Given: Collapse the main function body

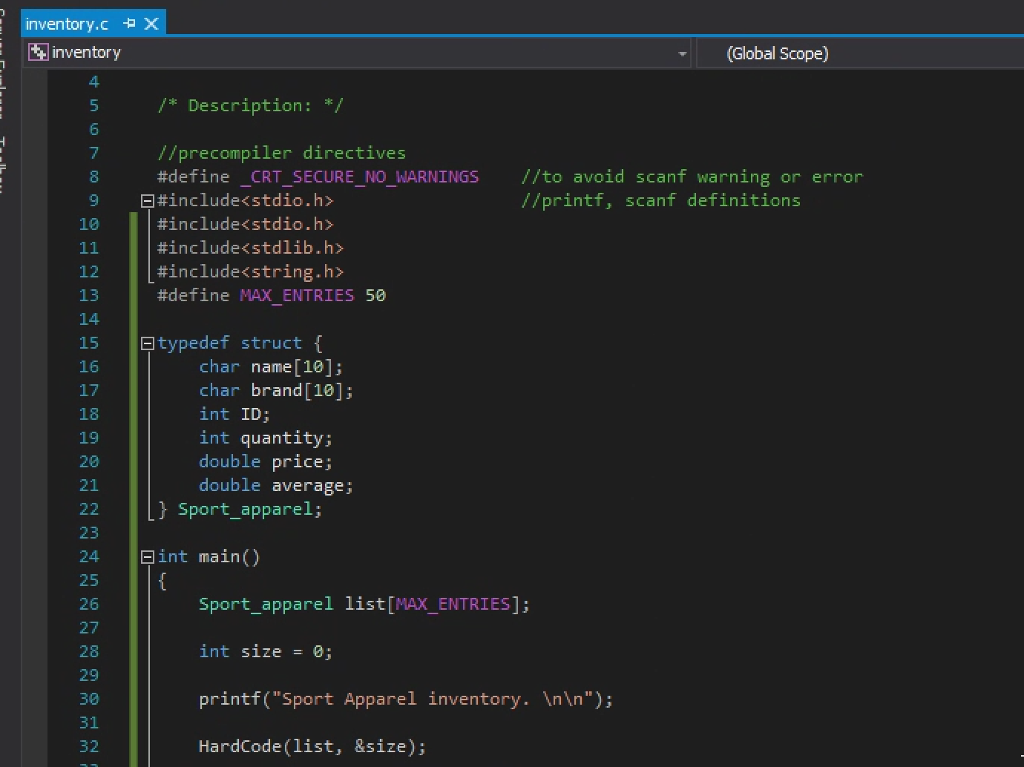Looking at the screenshot, I should [x=146, y=556].
